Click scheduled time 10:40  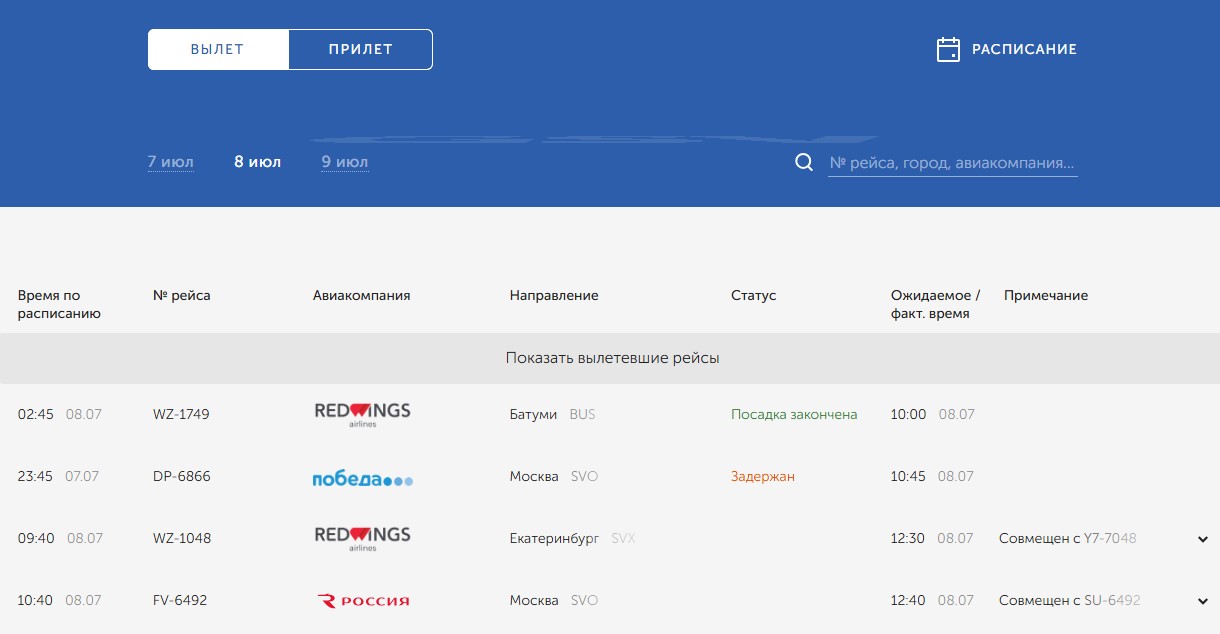(x=36, y=600)
